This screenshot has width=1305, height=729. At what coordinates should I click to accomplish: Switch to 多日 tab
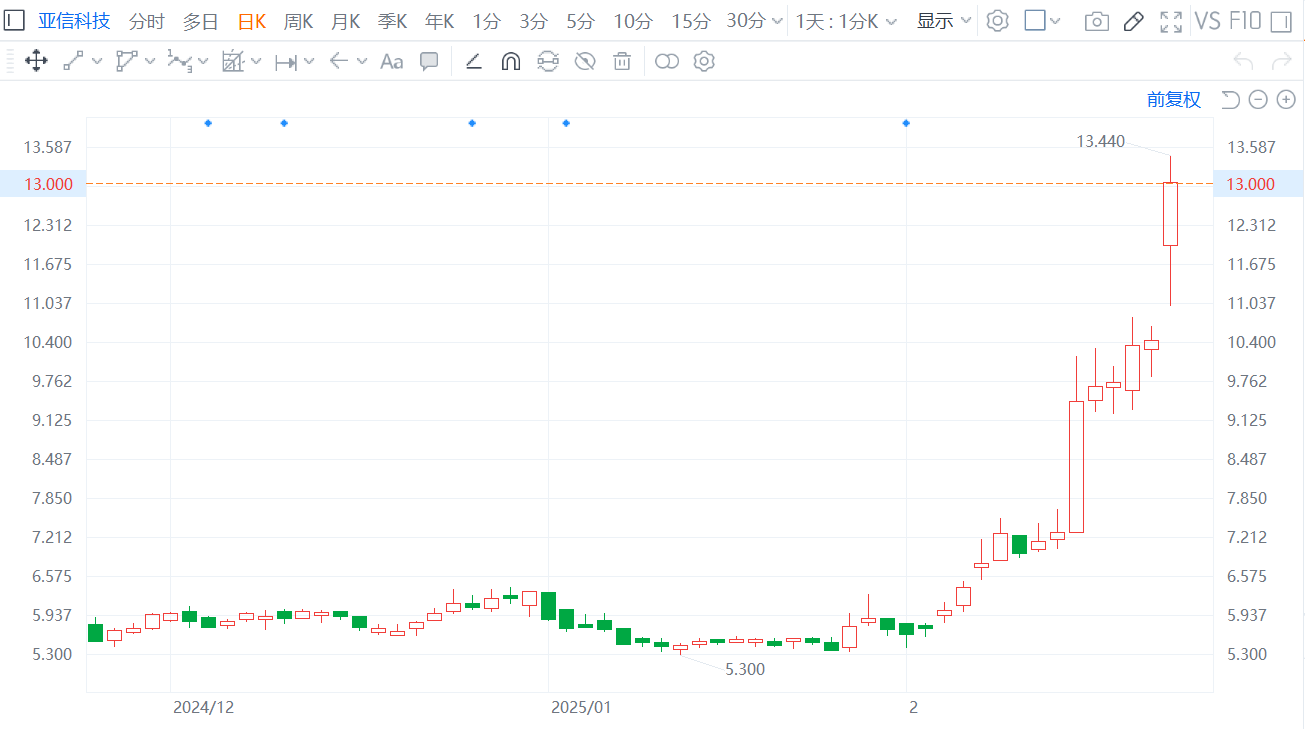(200, 20)
